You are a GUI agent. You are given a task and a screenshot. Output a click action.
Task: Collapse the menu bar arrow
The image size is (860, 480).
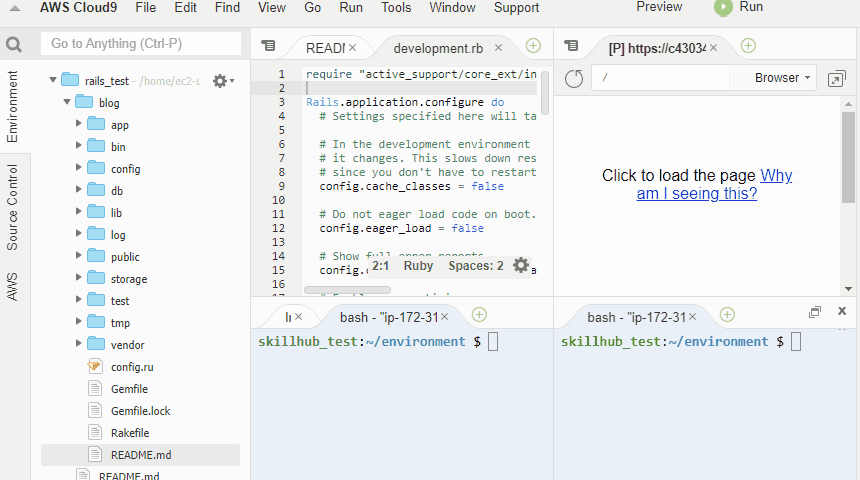15,8
